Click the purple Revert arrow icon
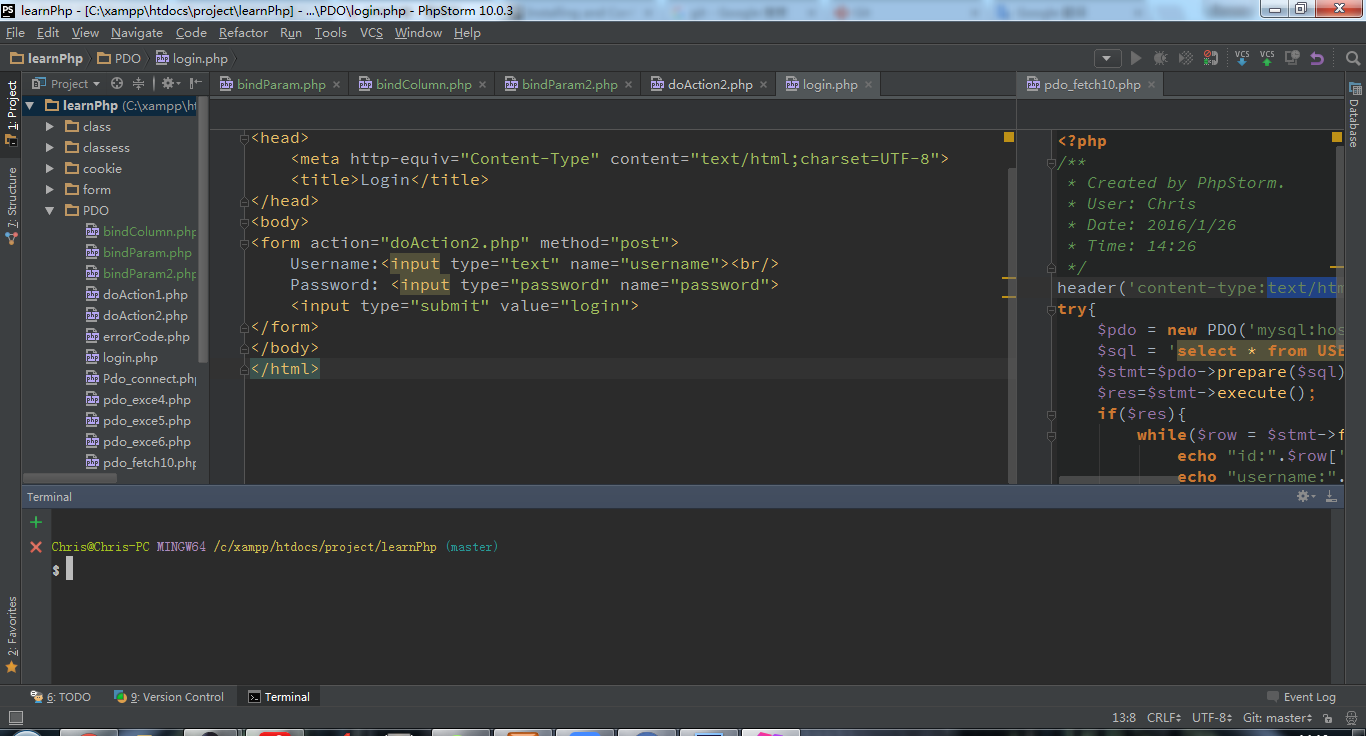This screenshot has height=736, width=1366. 1317,58
